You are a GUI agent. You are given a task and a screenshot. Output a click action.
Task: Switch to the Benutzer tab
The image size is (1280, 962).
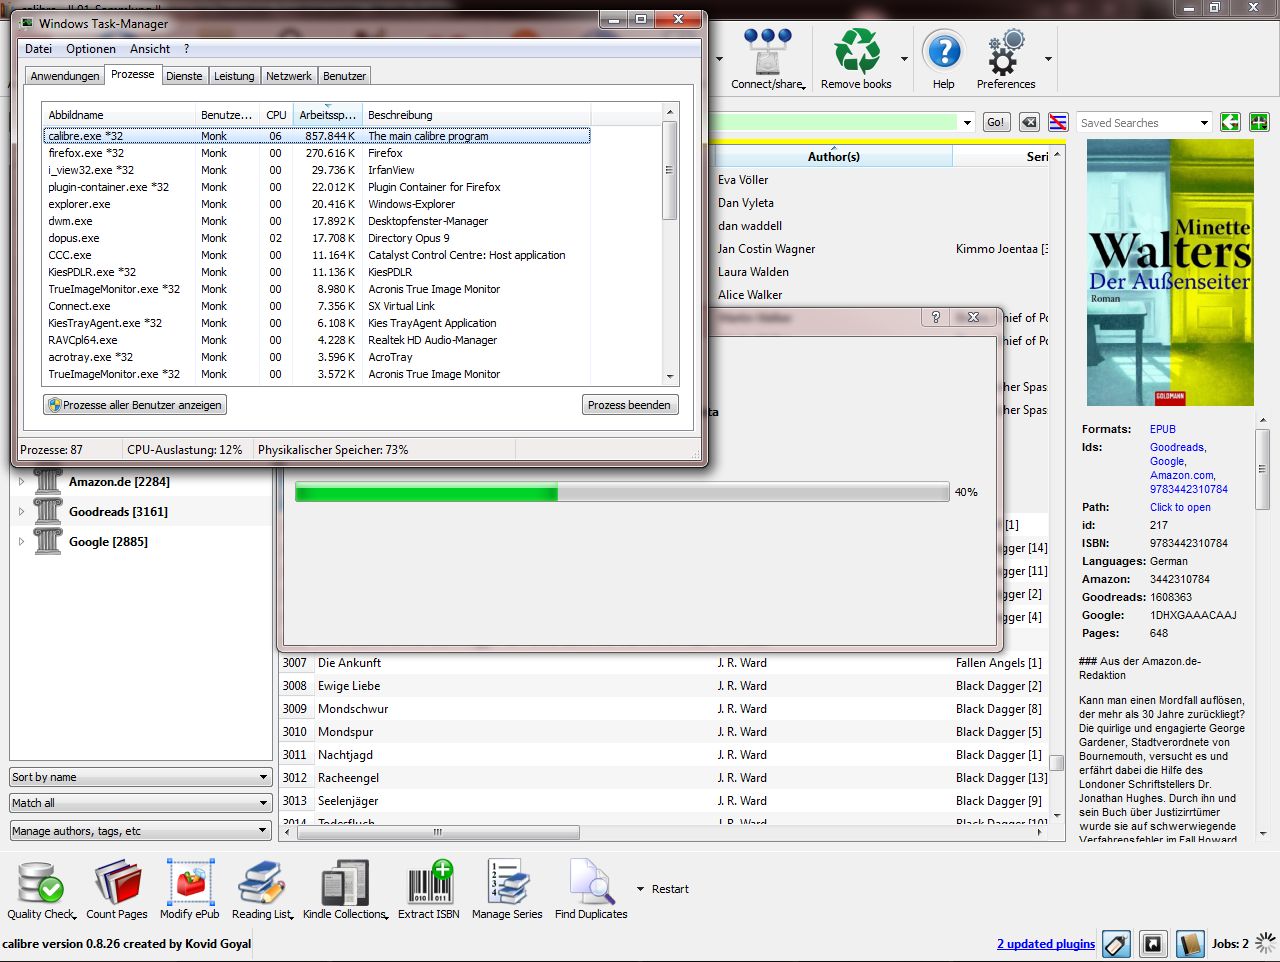(345, 76)
